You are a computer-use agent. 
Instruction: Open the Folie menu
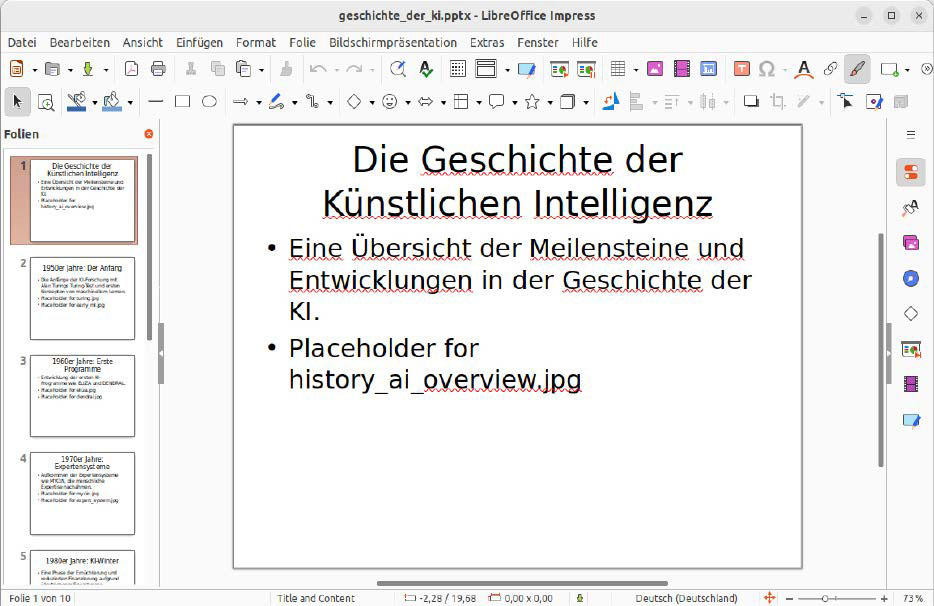(x=302, y=42)
